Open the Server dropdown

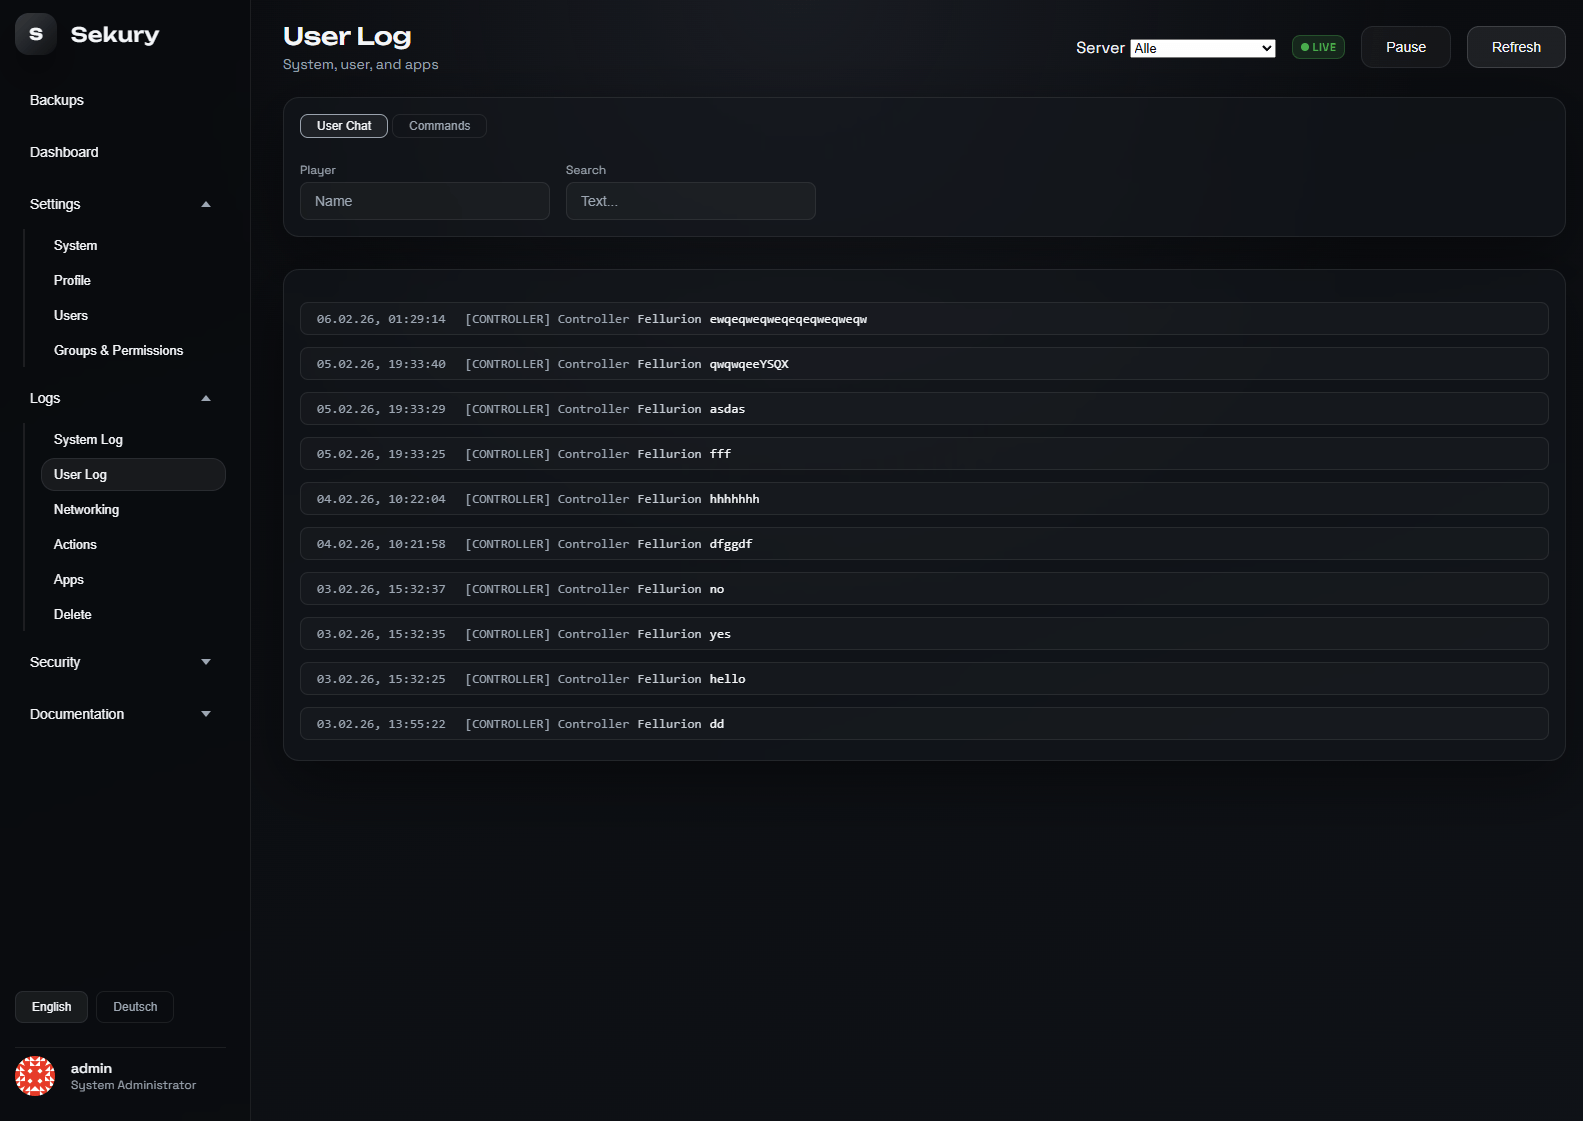click(x=1202, y=48)
